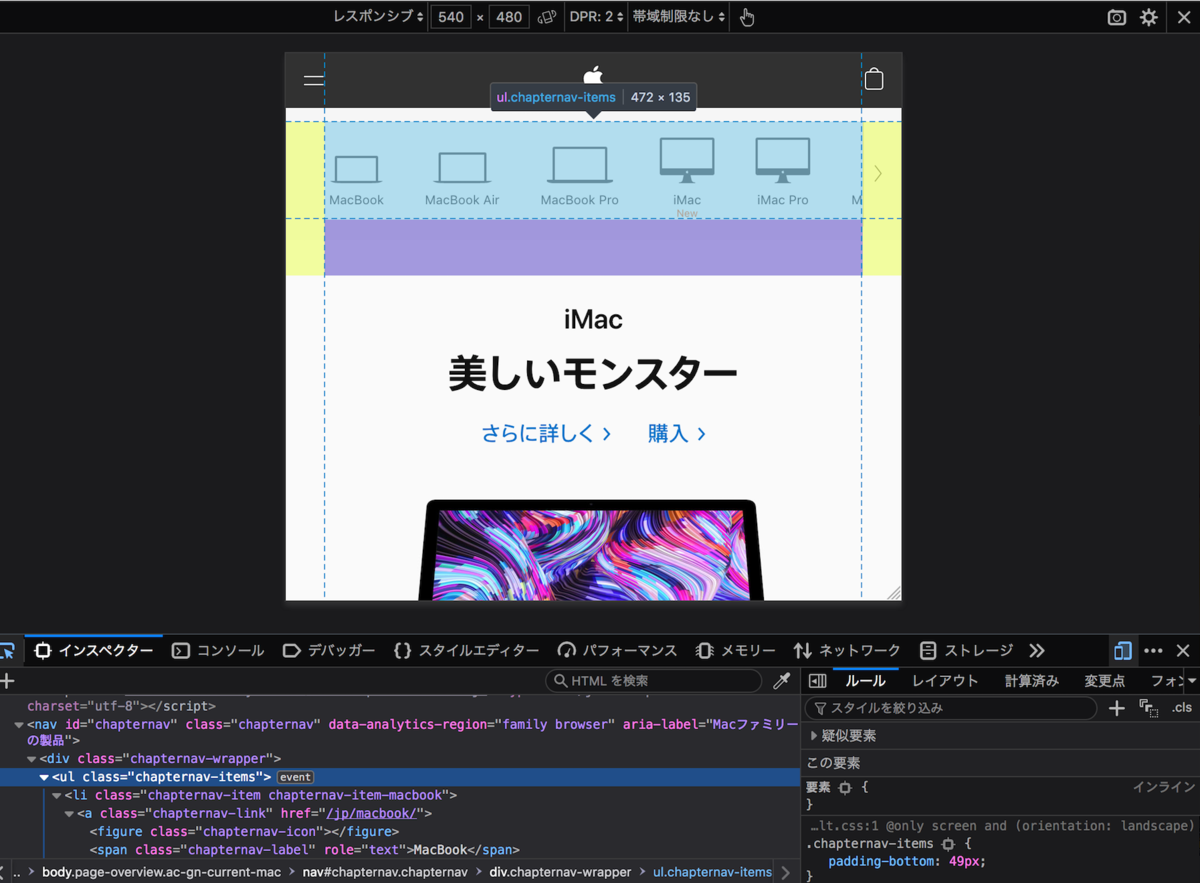Close the developer tools panel
Viewport: 1200px width, 883px height.
point(1183,650)
